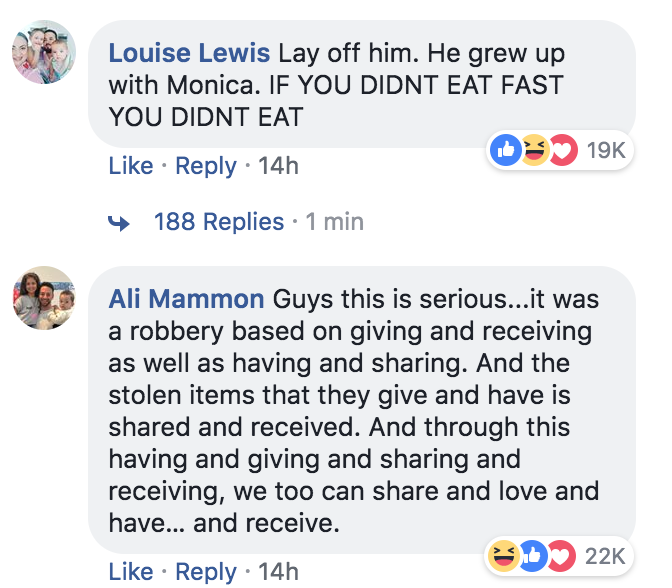Viewport: 672px width, 588px height.
Task: Open Louise Lewis's profile picture
Action: pos(44,52)
